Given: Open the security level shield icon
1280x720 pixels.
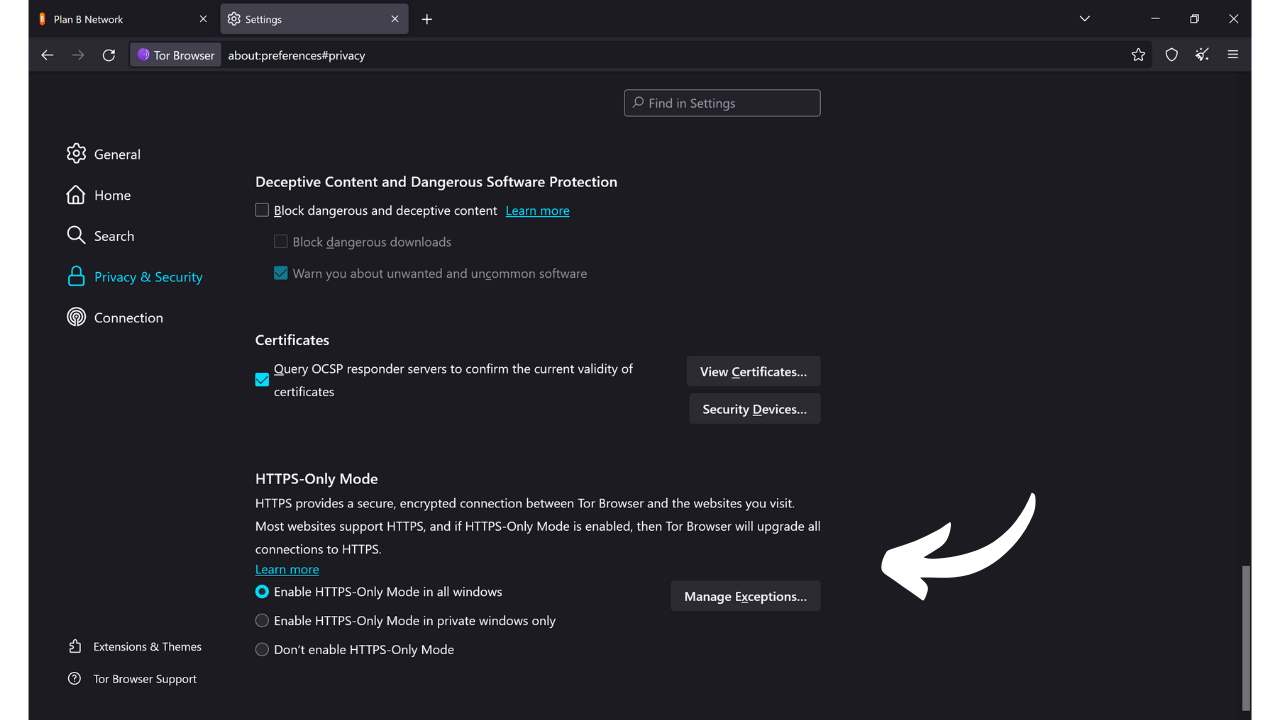Looking at the screenshot, I should (x=1171, y=55).
